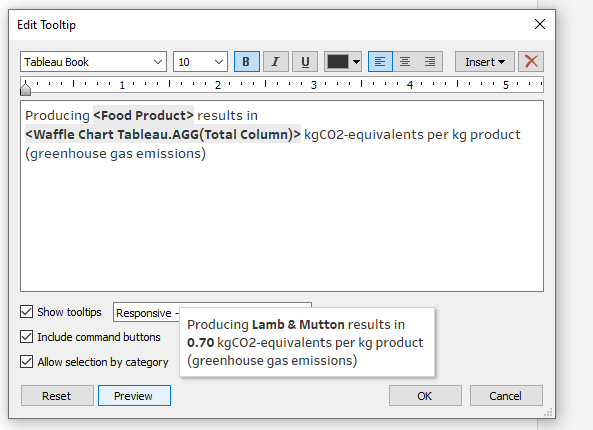Open the font size dropdown
The image size is (593, 430).
pyautogui.click(x=200, y=62)
